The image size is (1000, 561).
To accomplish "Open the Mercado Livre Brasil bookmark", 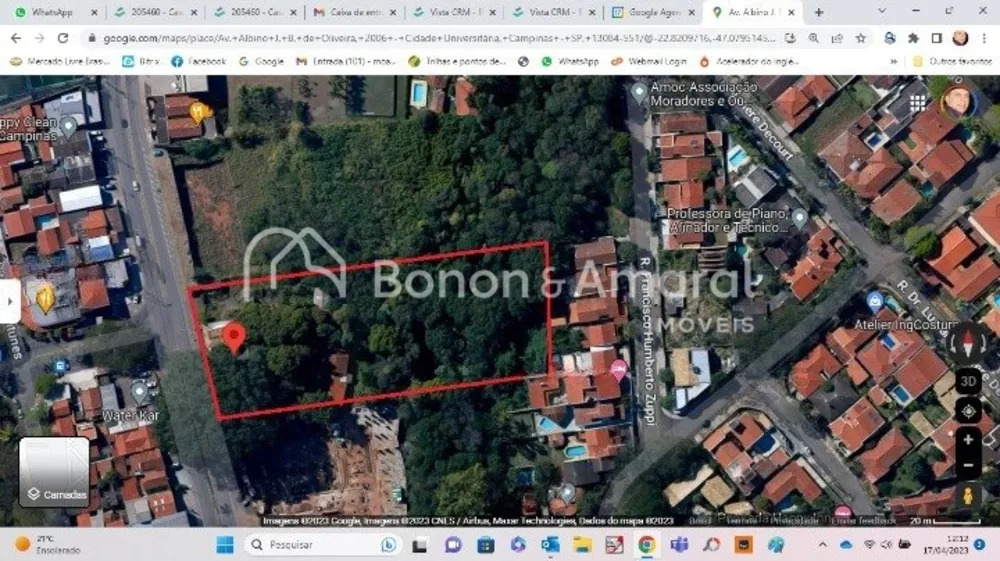I will point(59,61).
